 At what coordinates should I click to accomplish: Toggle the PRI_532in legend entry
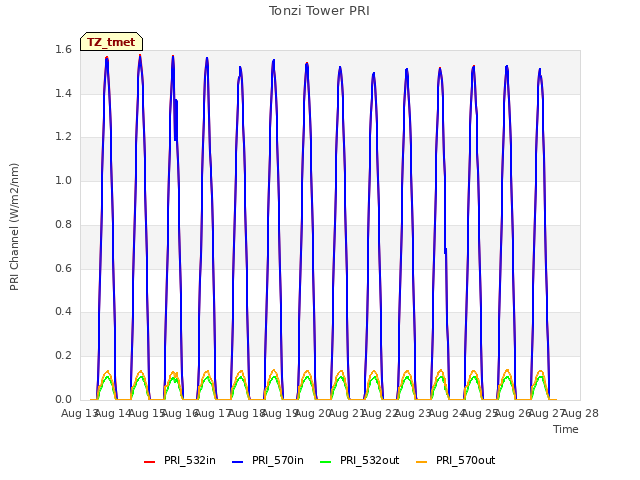click(x=180, y=460)
